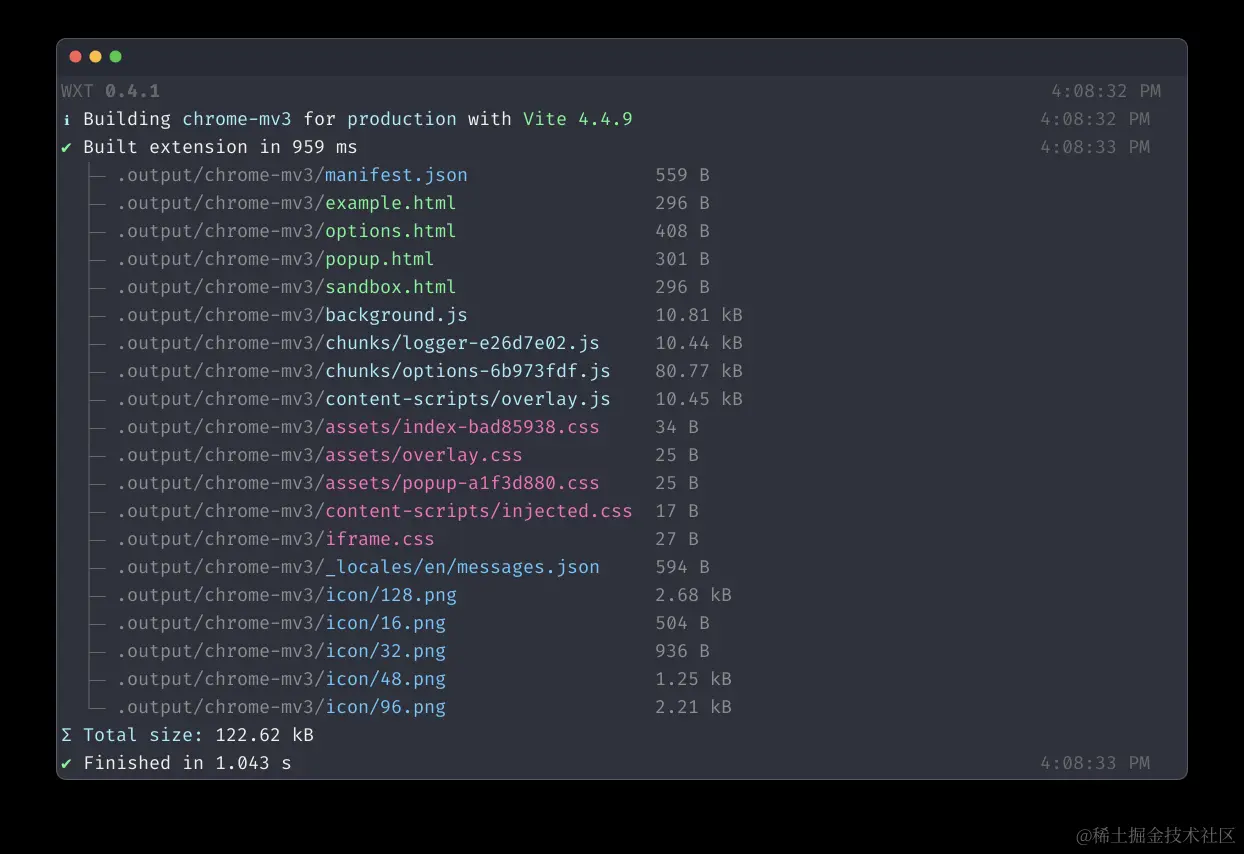Select assets/popup-a1f3d880.css file name
The width and height of the screenshot is (1244, 854).
click(x=462, y=483)
